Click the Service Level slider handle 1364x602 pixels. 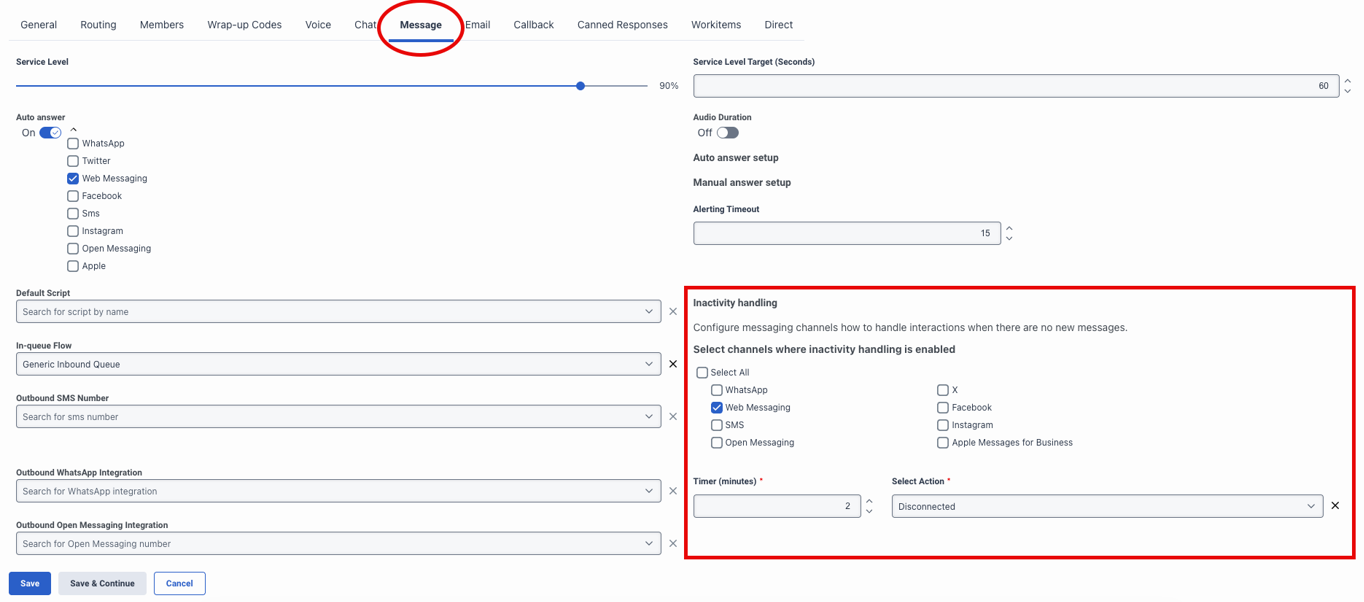click(x=580, y=86)
